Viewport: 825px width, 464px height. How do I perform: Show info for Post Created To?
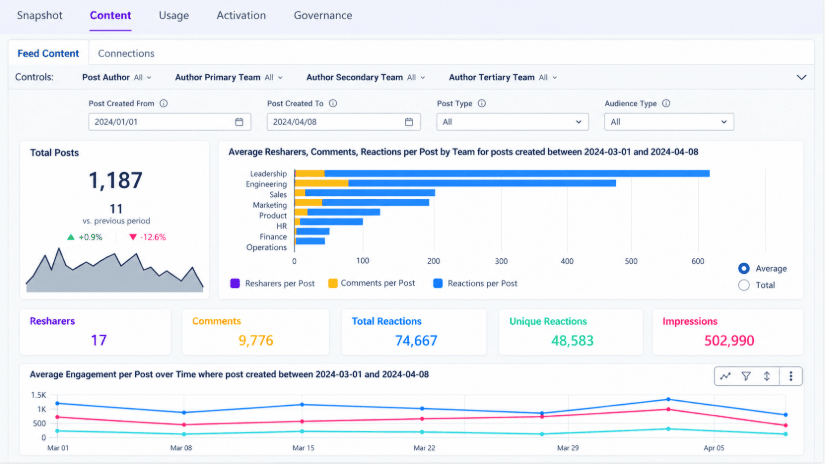[333, 104]
